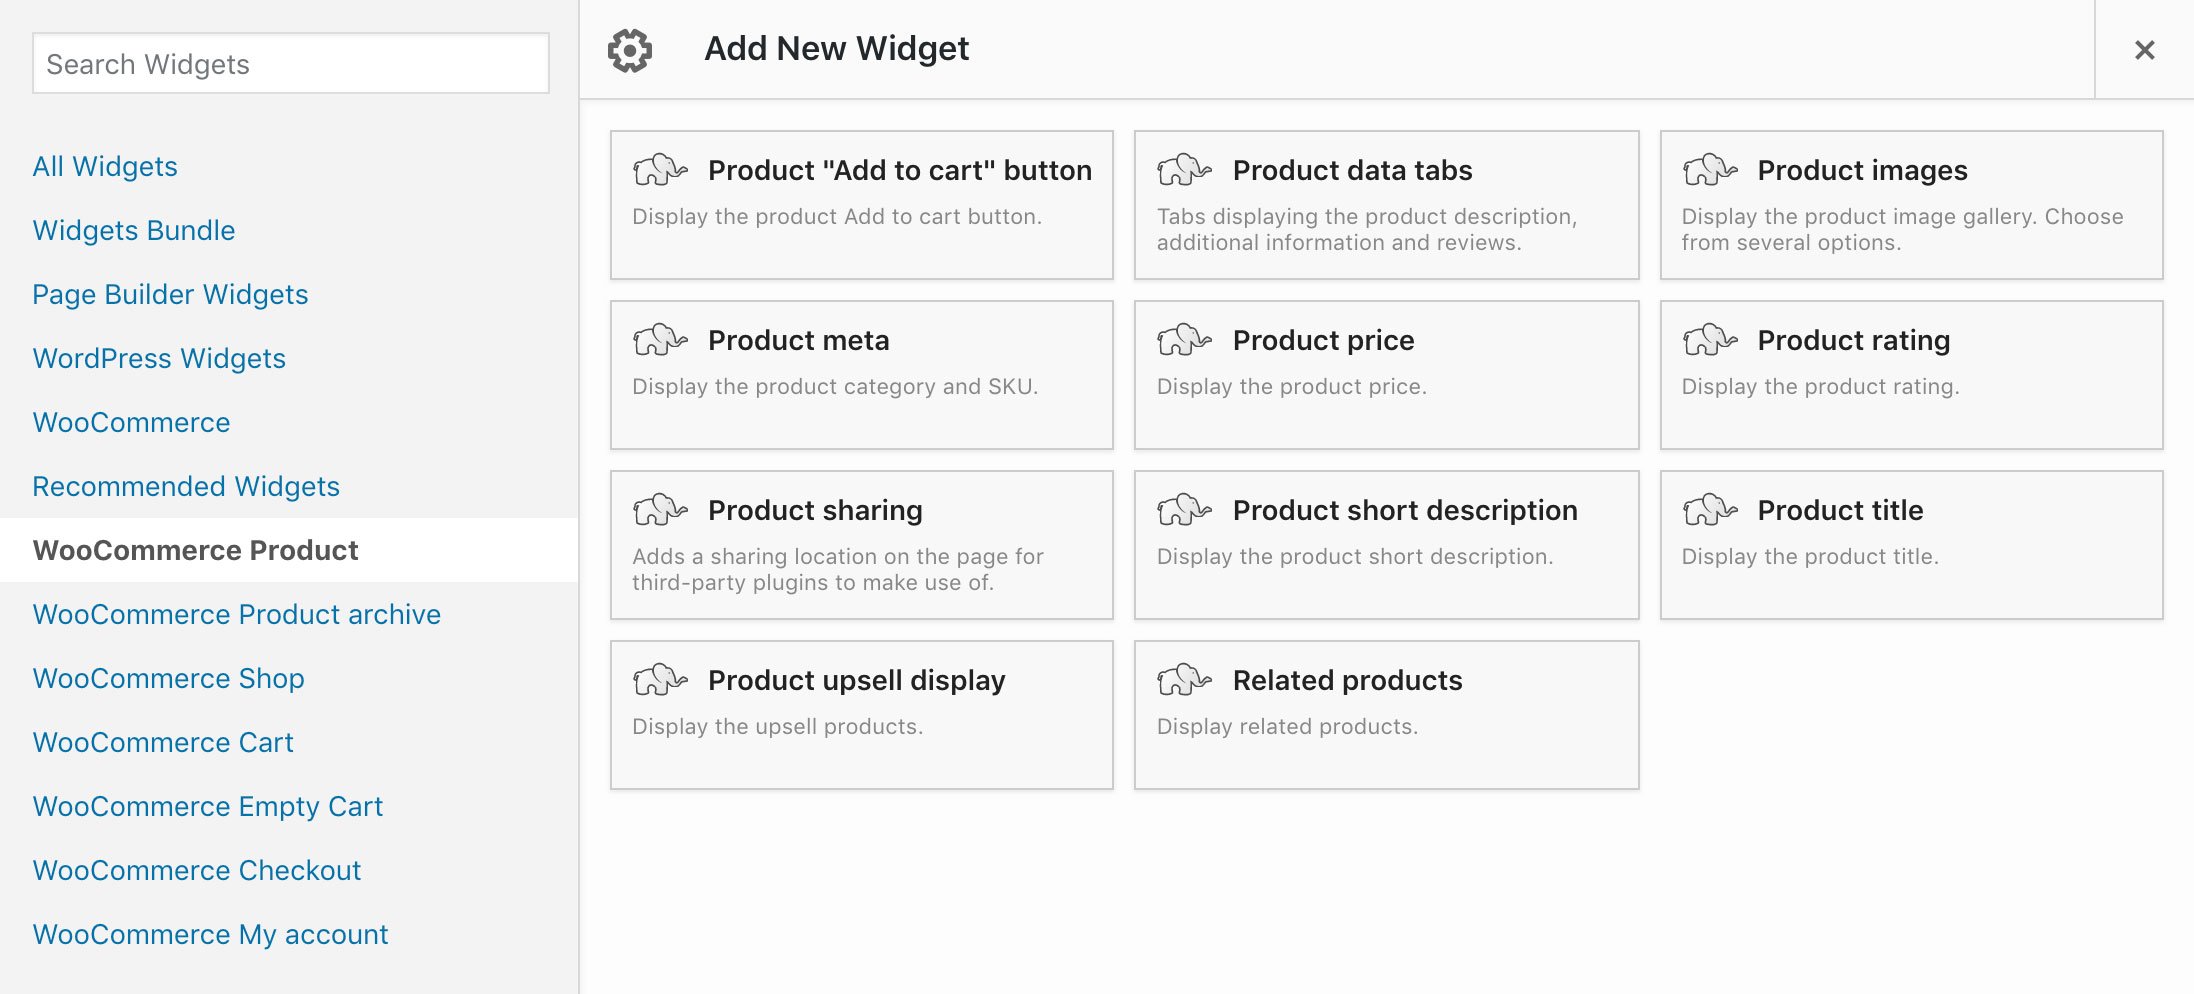Click the elephant icon on Product meta widget
2194x994 pixels.
(660, 340)
